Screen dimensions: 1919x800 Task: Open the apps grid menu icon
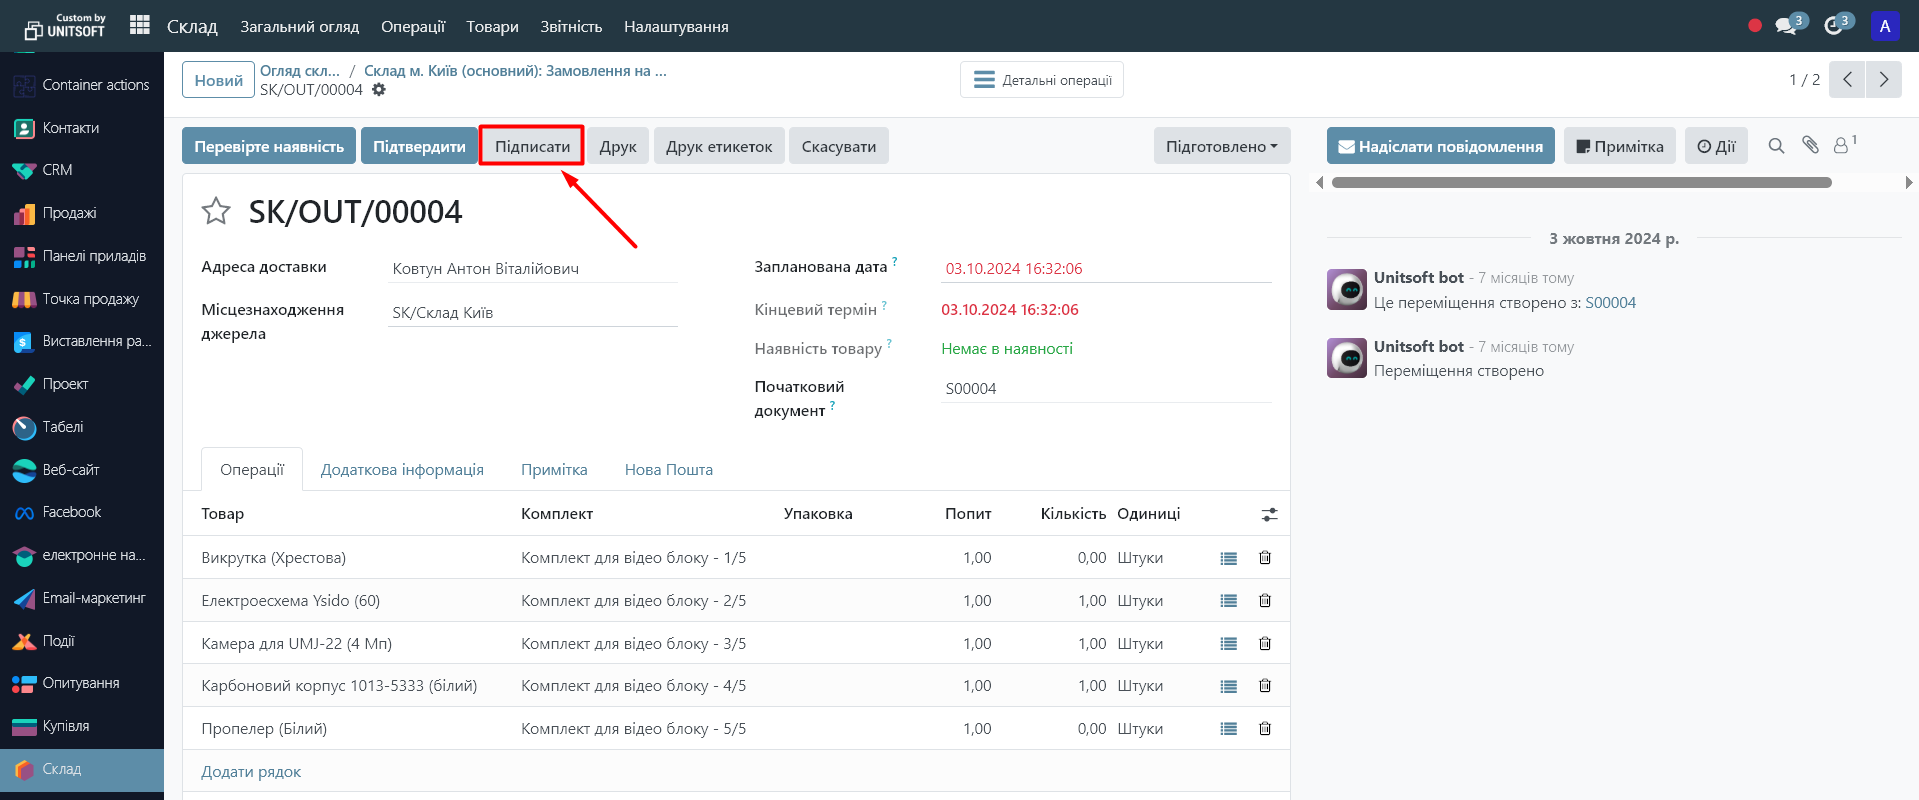(x=140, y=25)
